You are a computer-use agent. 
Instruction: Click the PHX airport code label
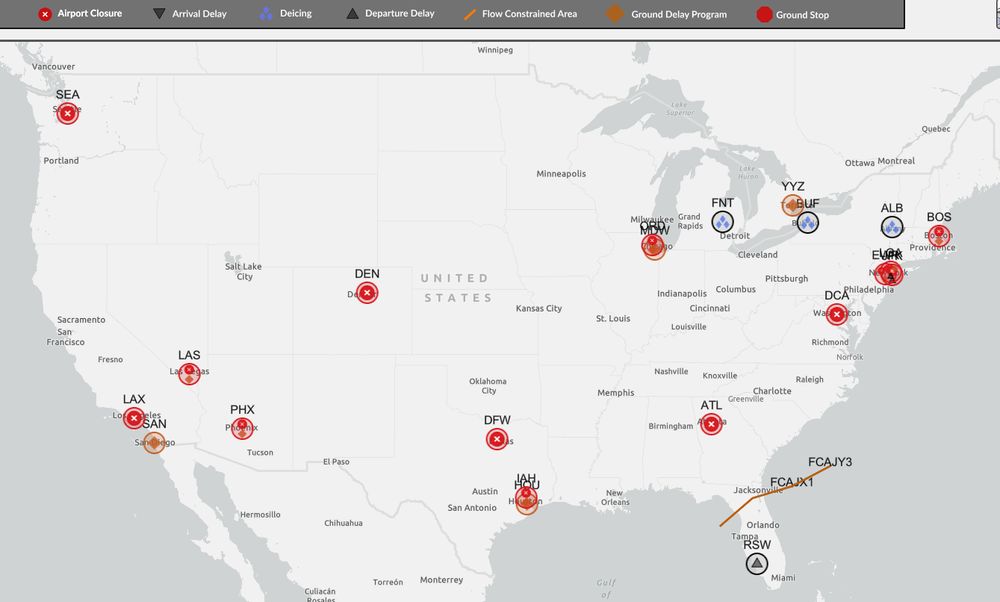click(x=242, y=410)
